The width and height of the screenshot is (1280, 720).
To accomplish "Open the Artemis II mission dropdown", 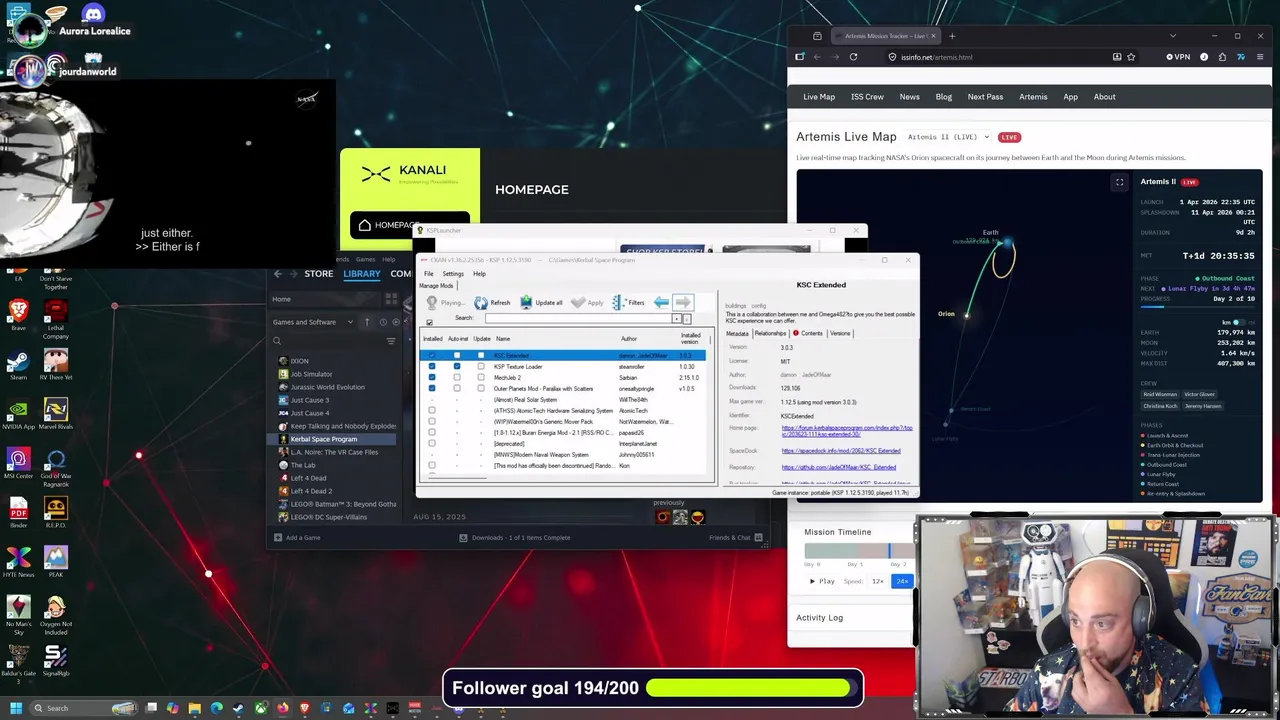I will (948, 137).
